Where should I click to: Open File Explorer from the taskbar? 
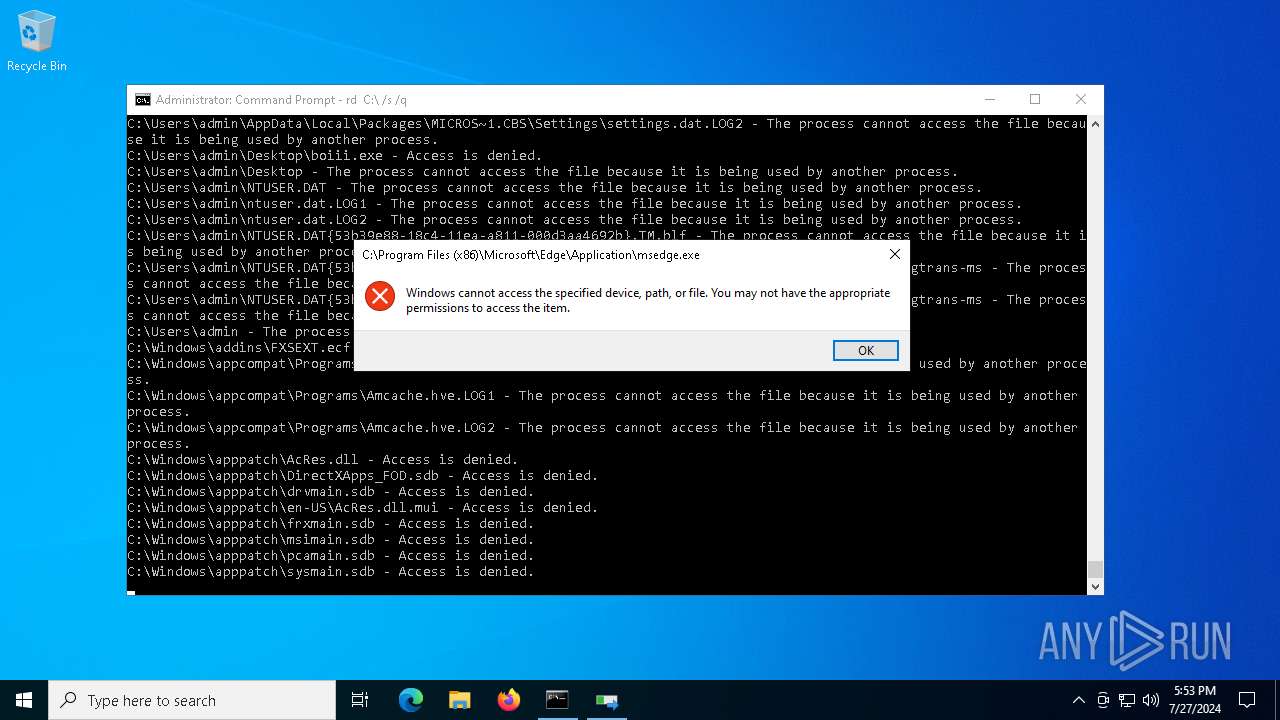(459, 700)
